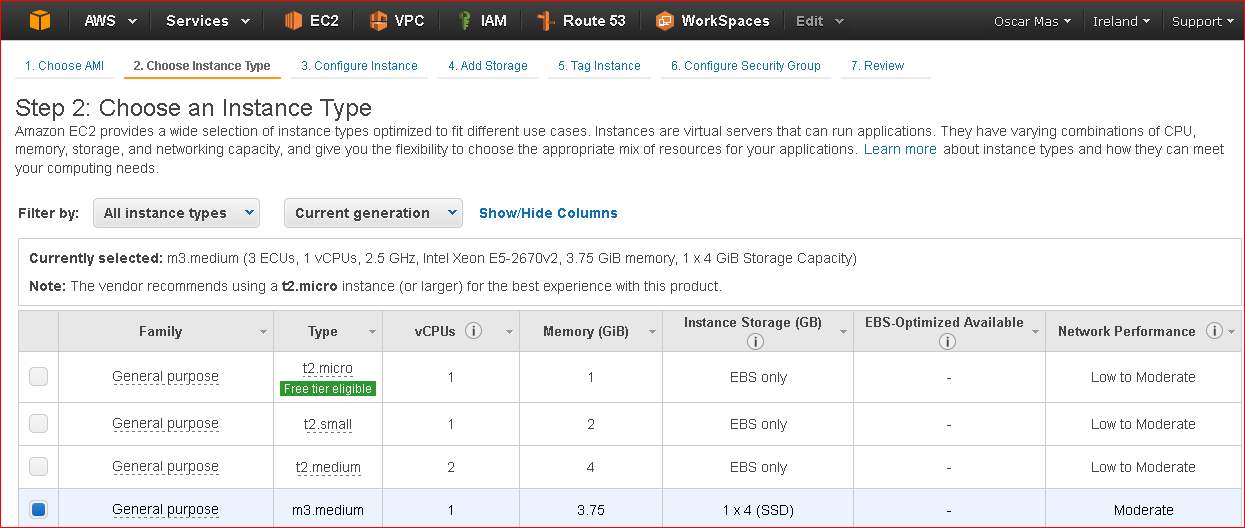Click General purpose in t2.micro row
Image resolution: width=1245 pixels, height=528 pixels.
165,377
